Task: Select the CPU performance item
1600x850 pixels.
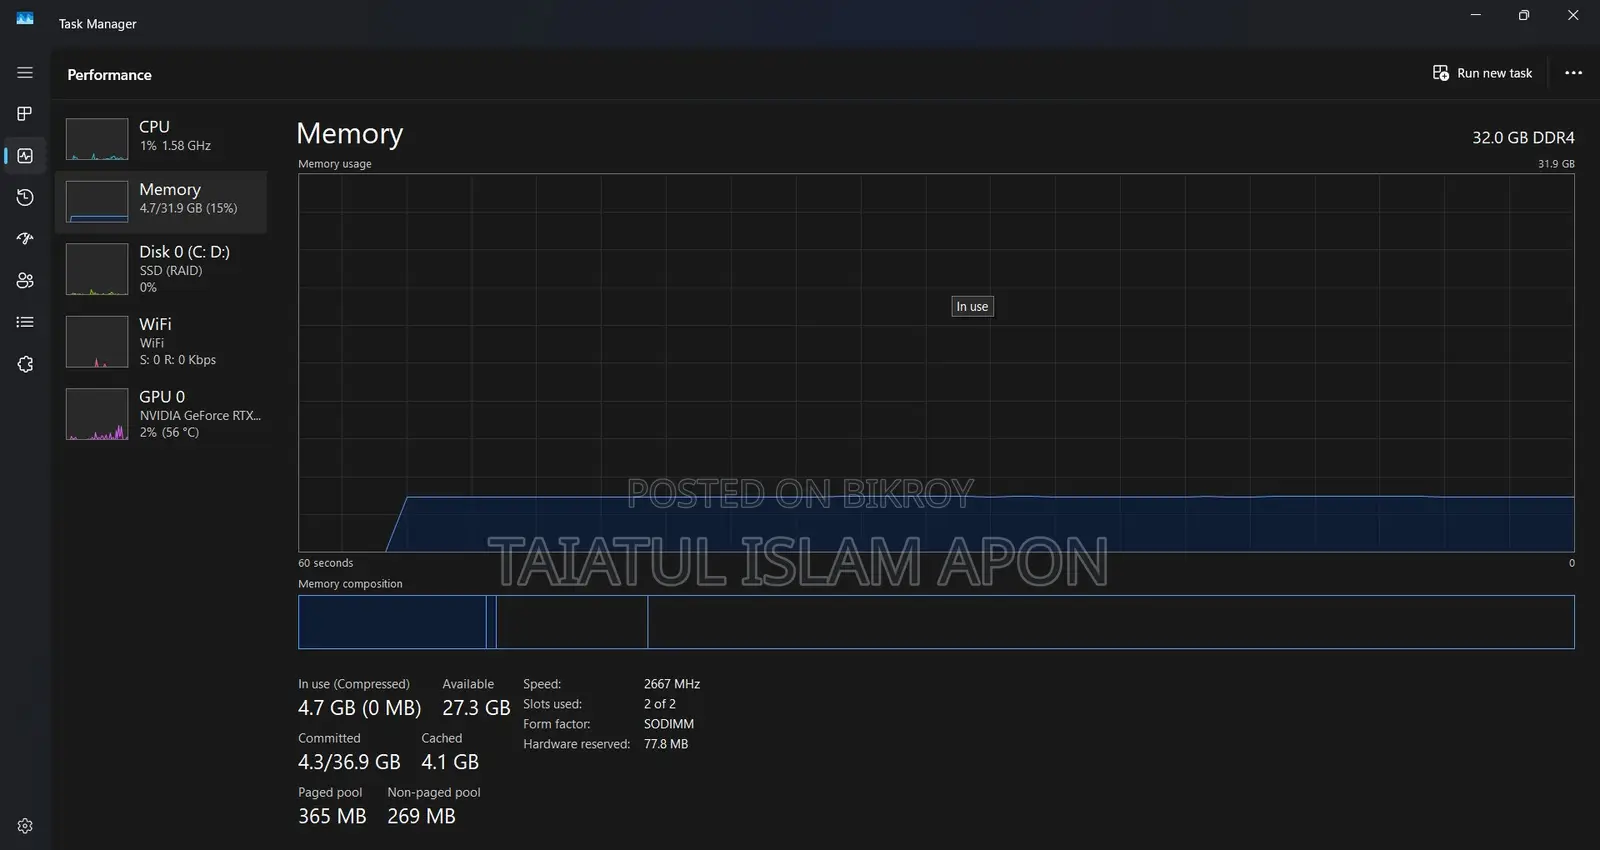Action: (x=161, y=139)
